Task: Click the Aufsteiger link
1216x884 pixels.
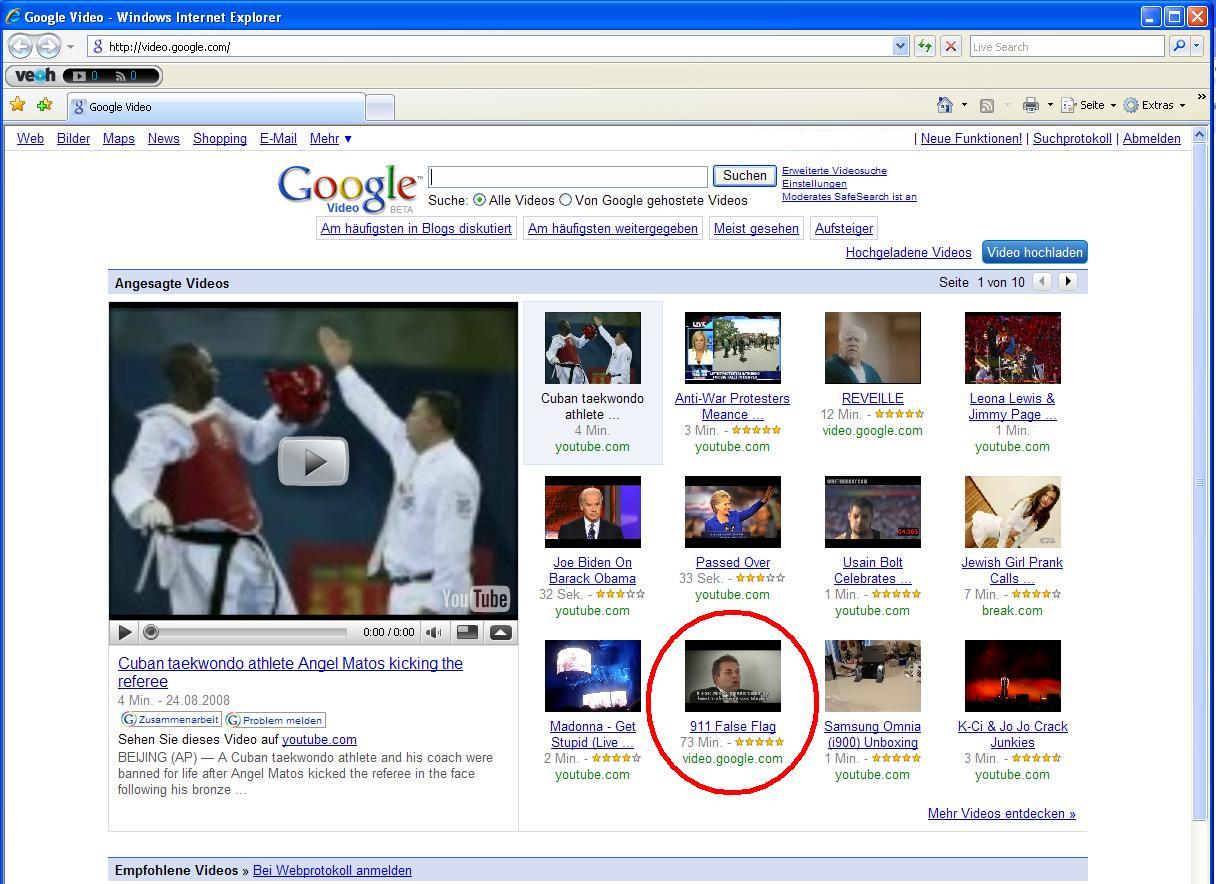Action: click(x=844, y=228)
